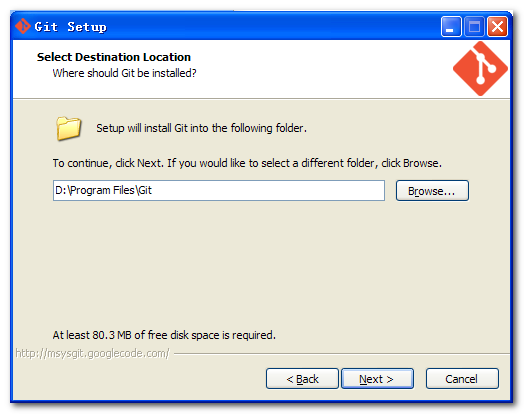Click the blank white header banner area
The width and height of the screenshot is (524, 414).
coord(321,69)
